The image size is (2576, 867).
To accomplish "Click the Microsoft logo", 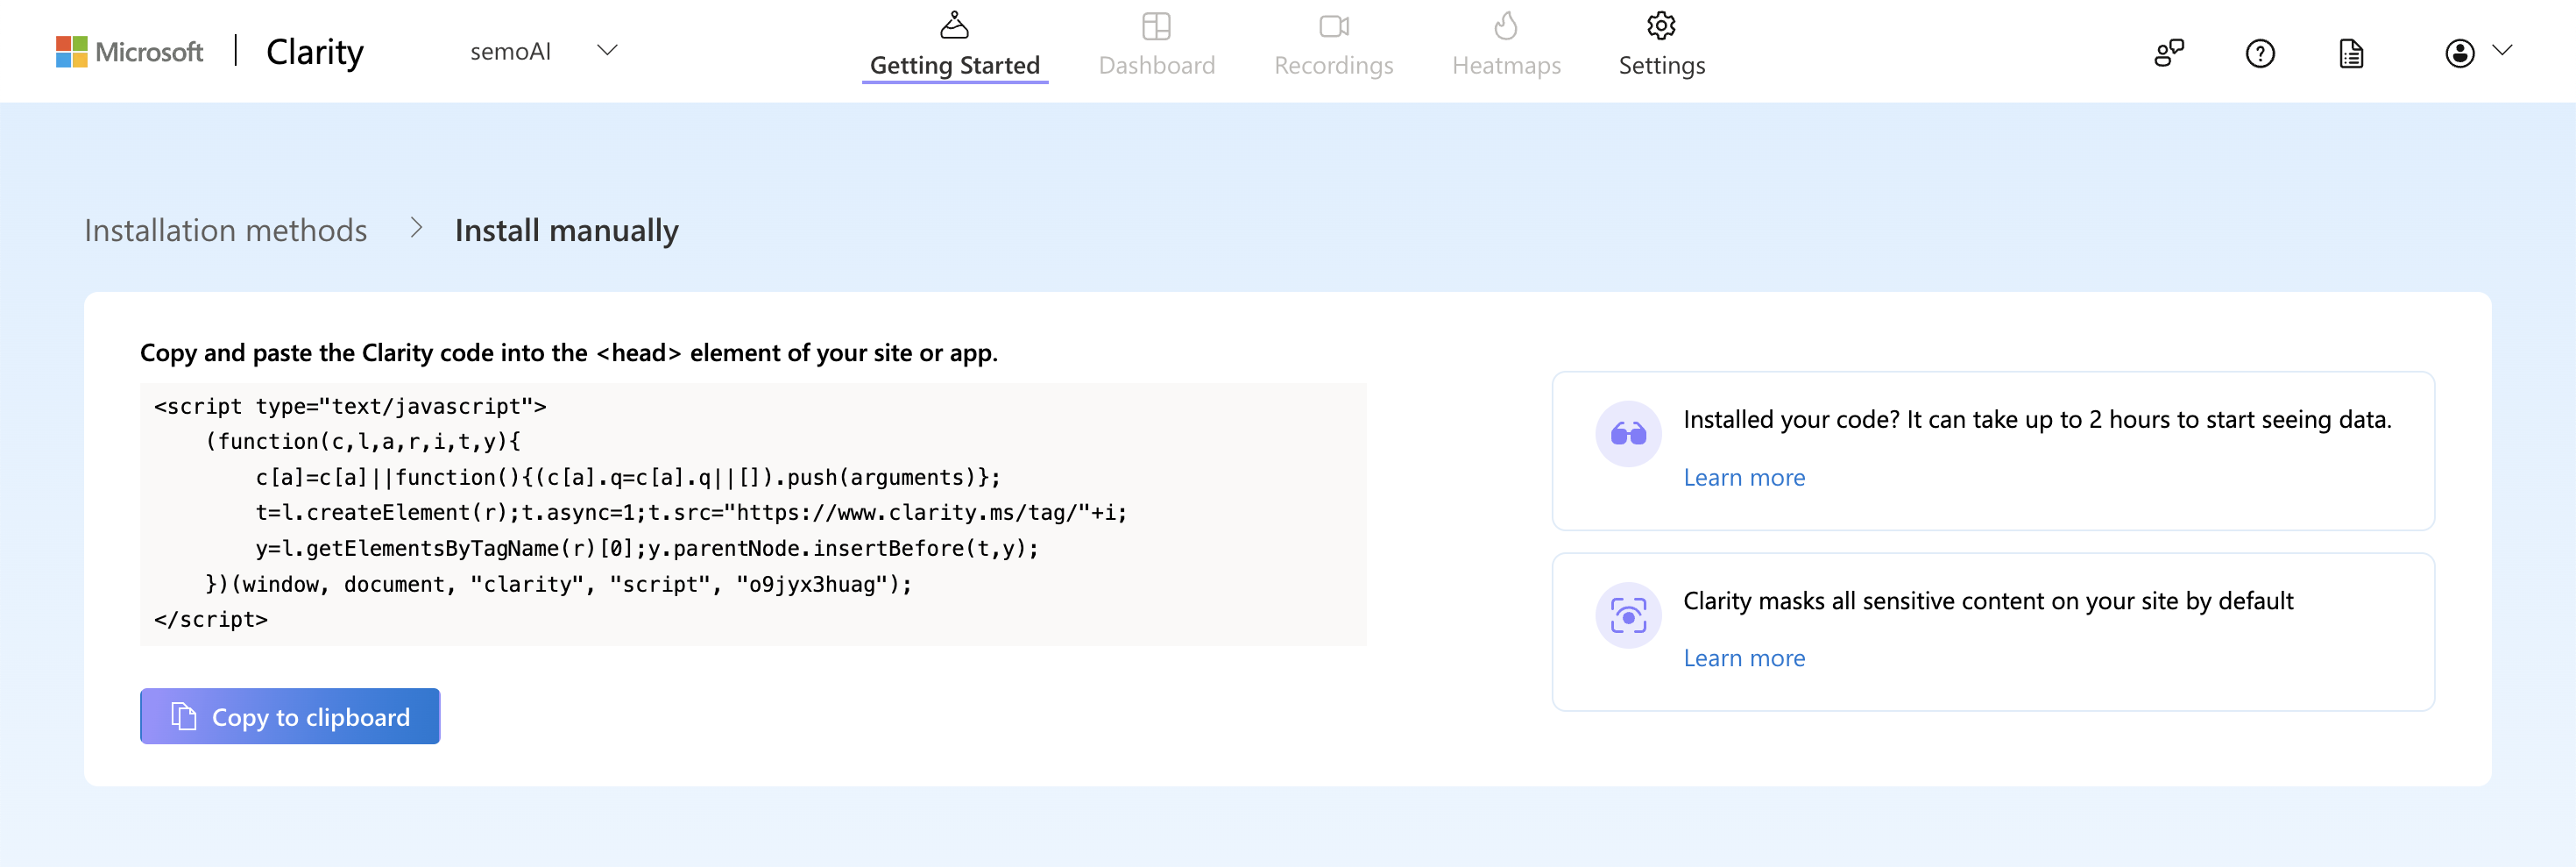I will tap(129, 52).
